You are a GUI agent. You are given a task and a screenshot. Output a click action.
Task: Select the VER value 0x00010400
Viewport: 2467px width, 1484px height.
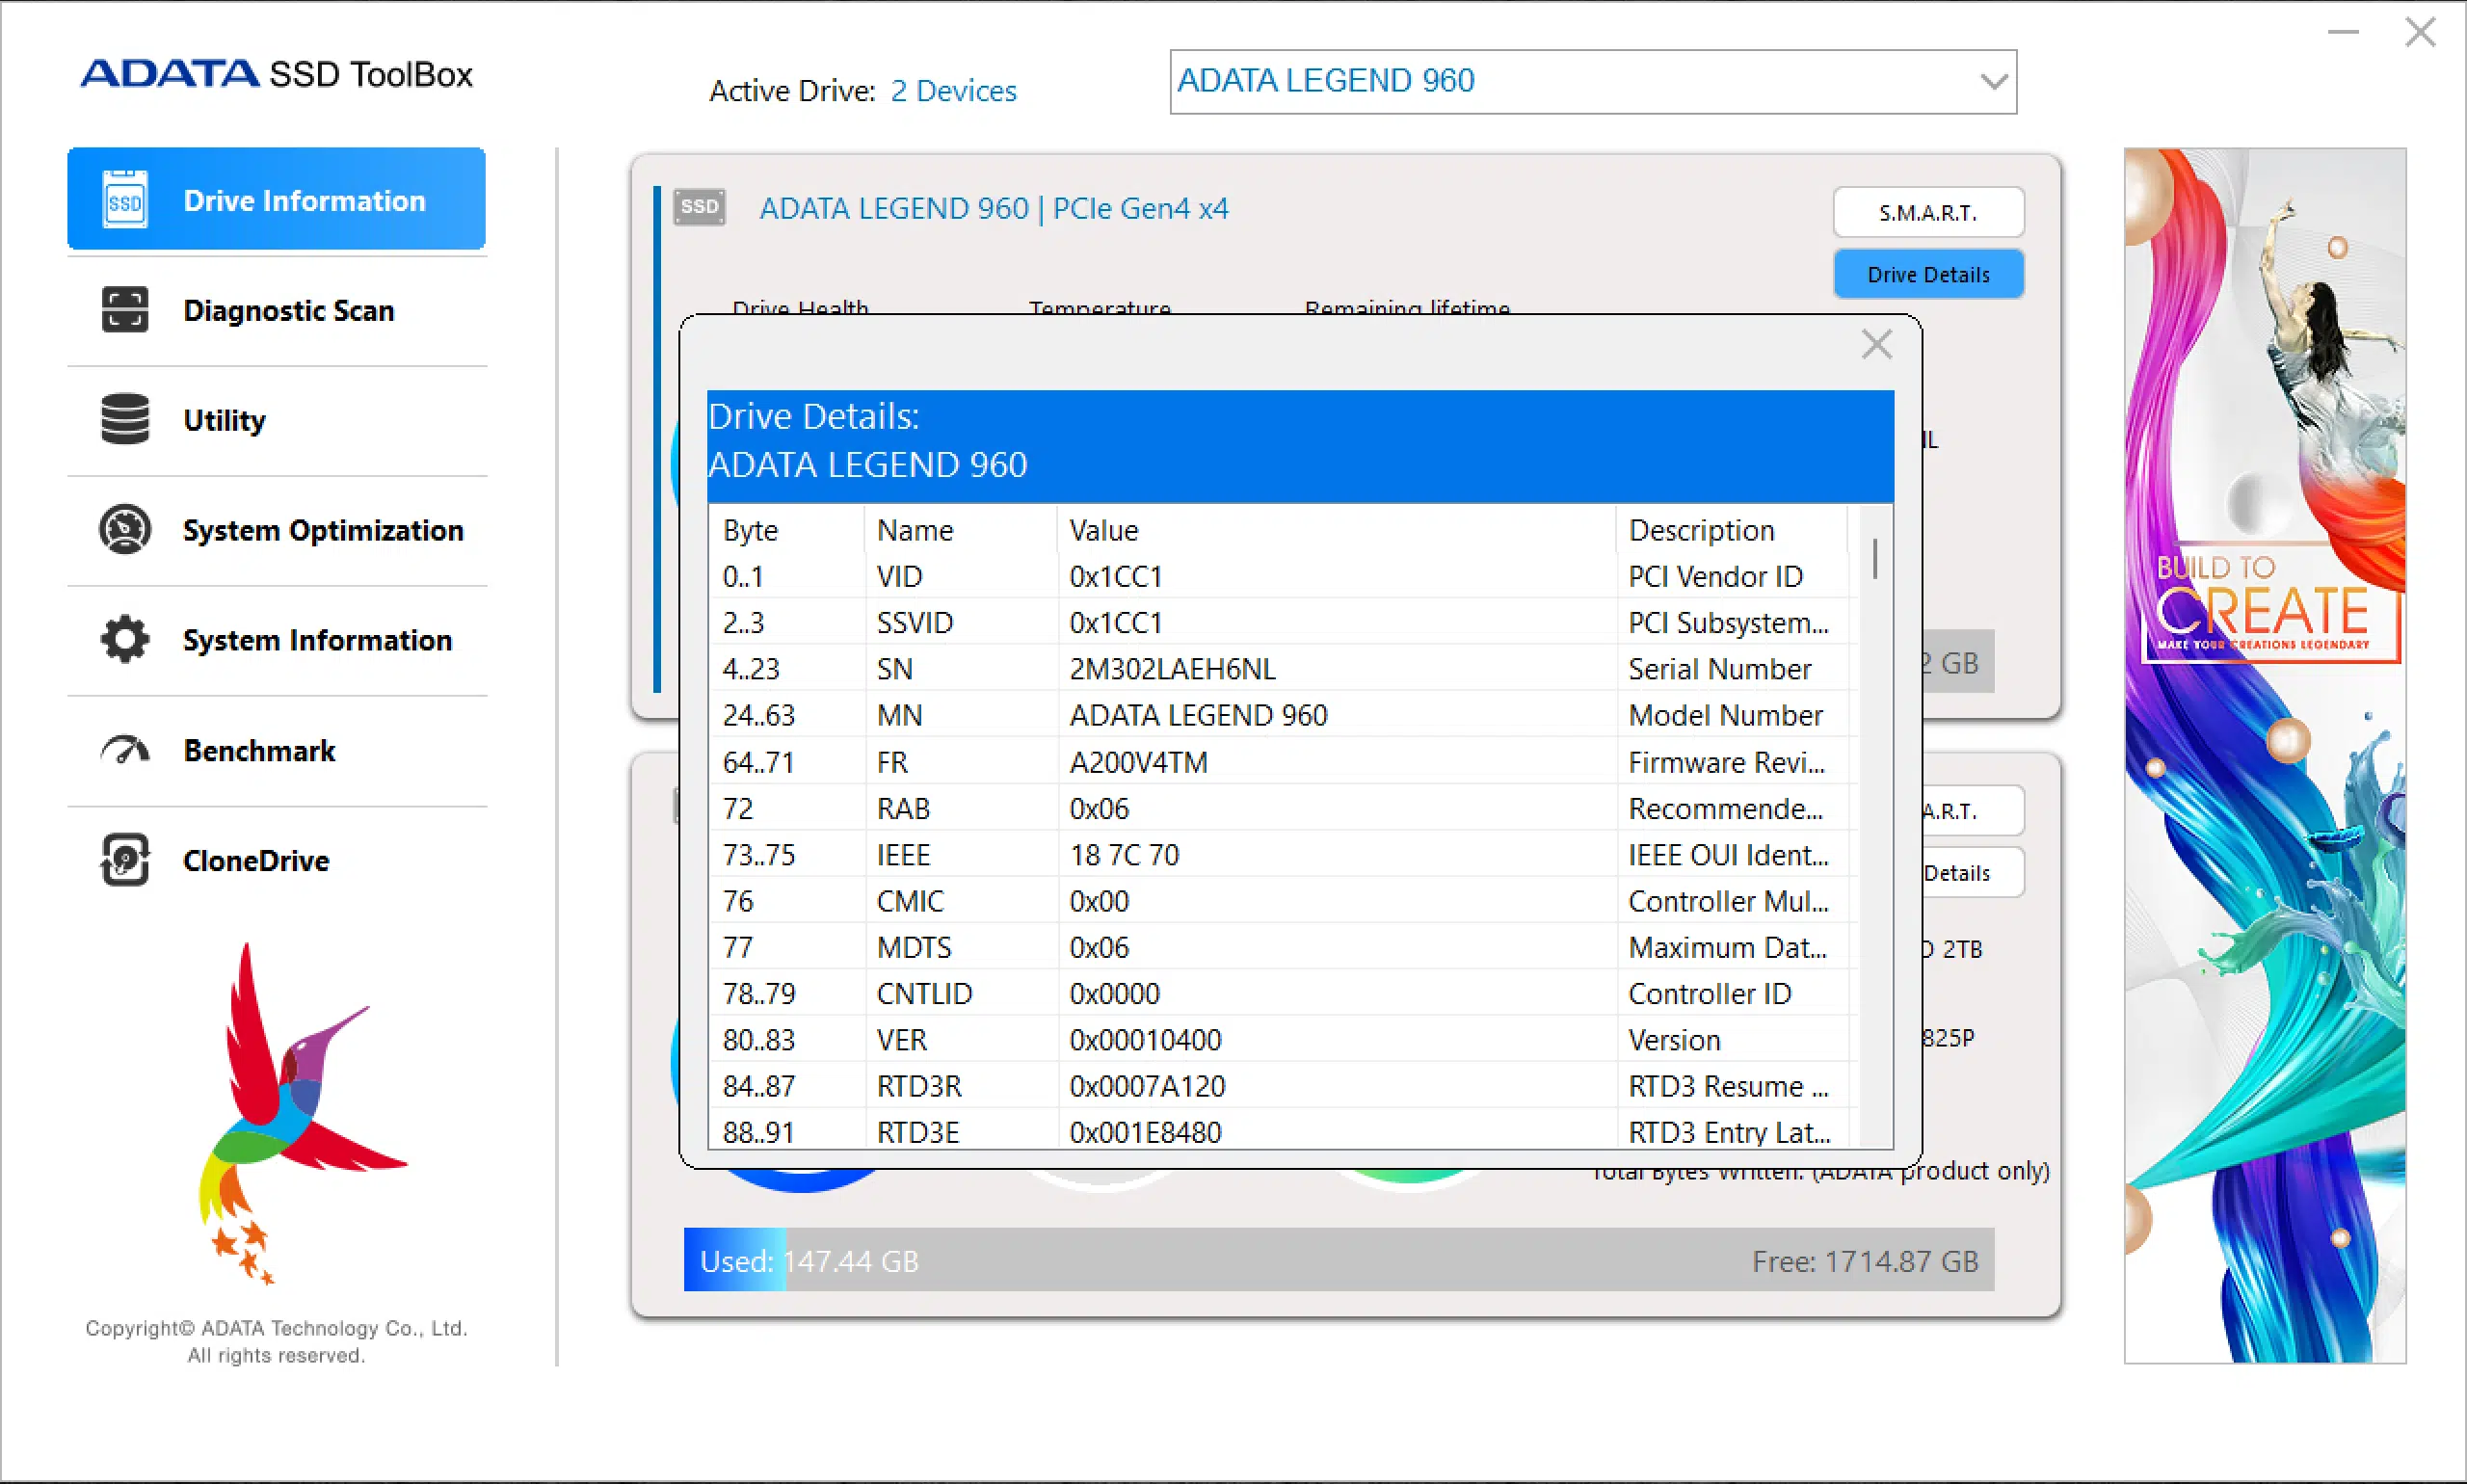[x=1145, y=1040]
